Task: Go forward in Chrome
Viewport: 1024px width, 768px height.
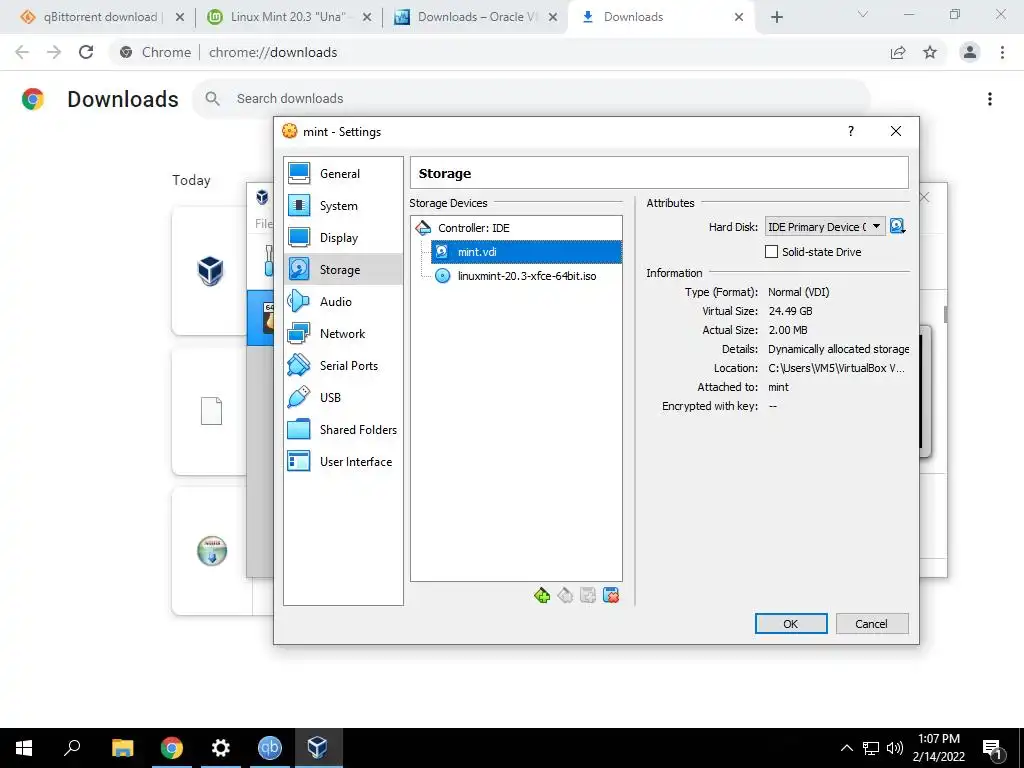Action: 54,52
